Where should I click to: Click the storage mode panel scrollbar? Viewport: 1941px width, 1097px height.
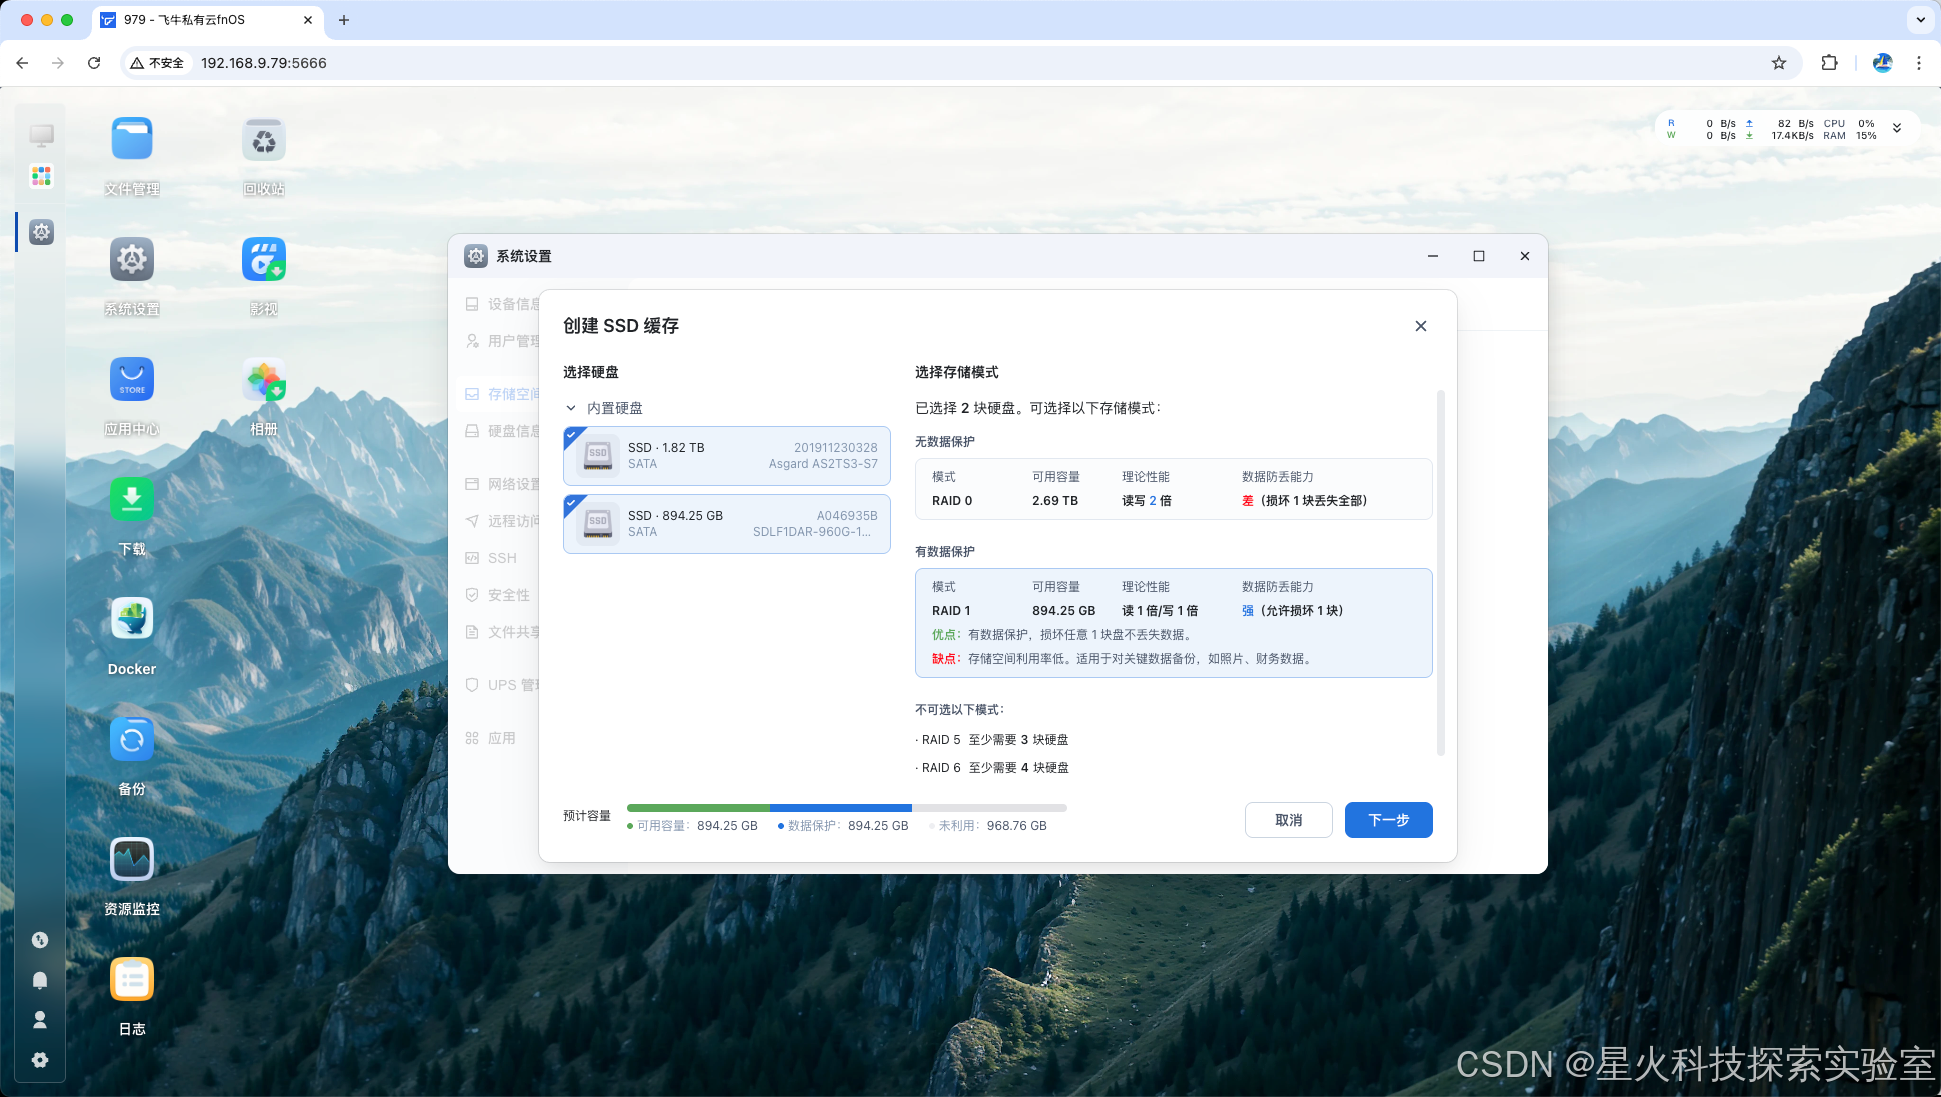pos(1440,570)
